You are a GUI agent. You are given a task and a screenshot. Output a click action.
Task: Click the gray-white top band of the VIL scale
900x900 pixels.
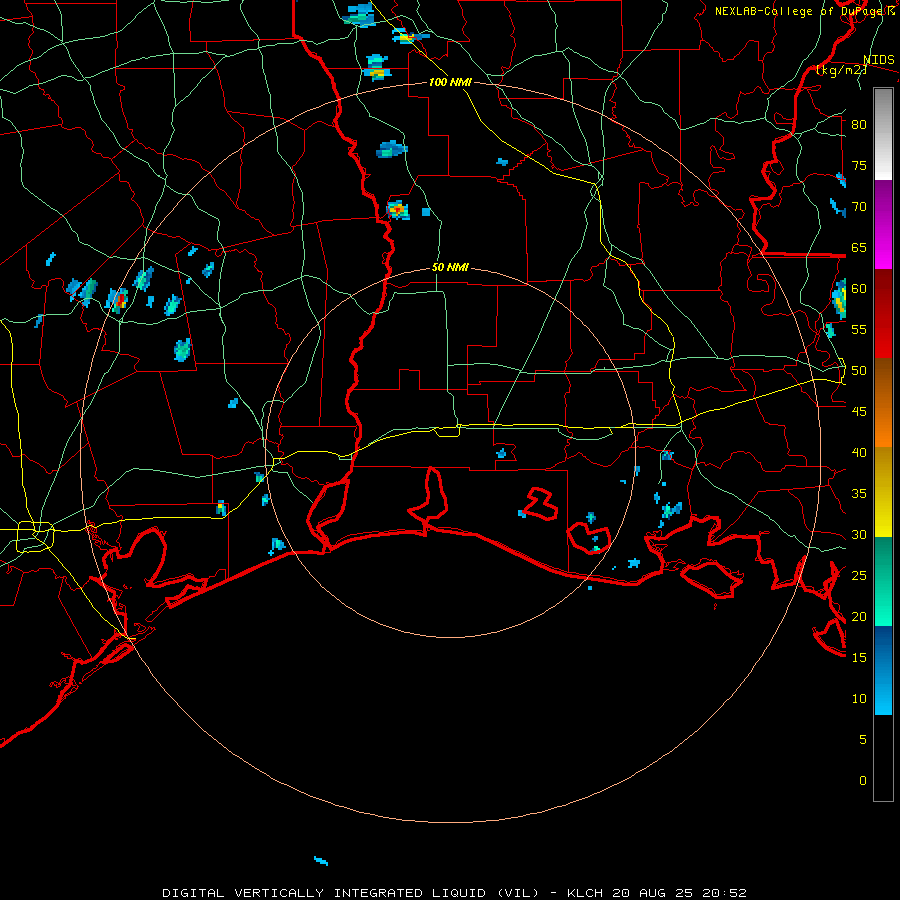tap(883, 134)
